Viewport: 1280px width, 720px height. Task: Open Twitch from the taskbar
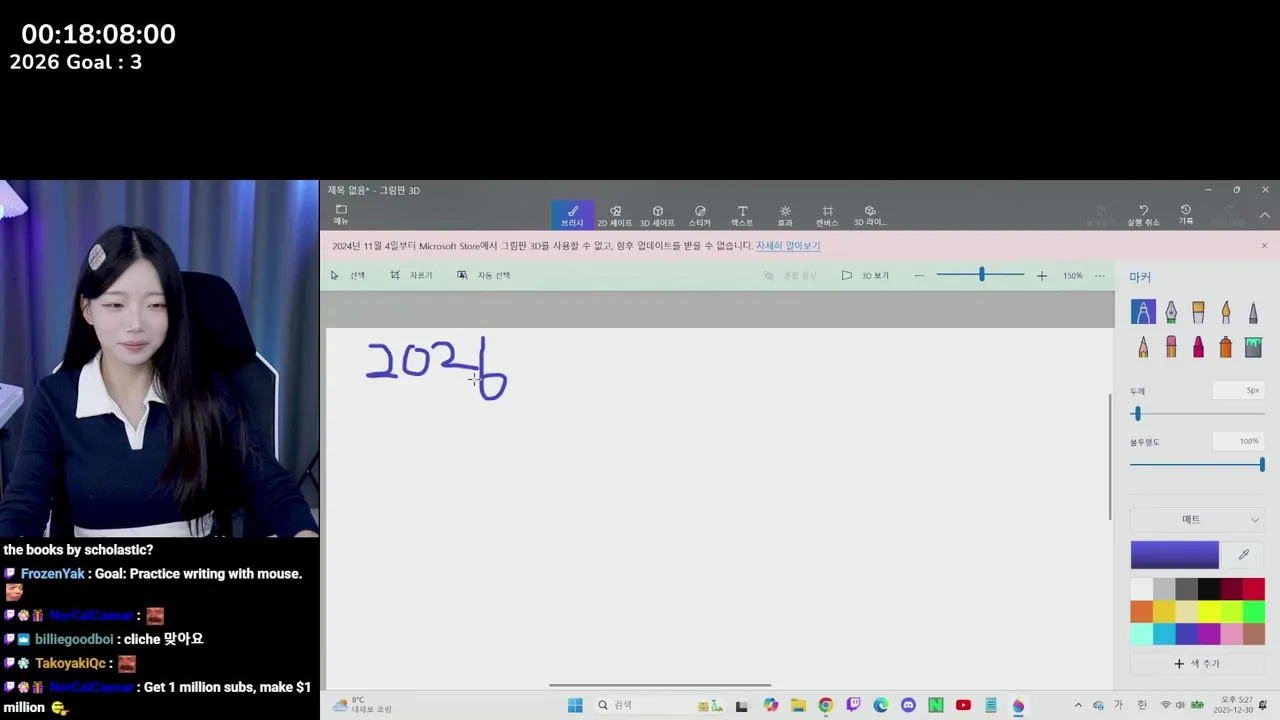(x=853, y=705)
